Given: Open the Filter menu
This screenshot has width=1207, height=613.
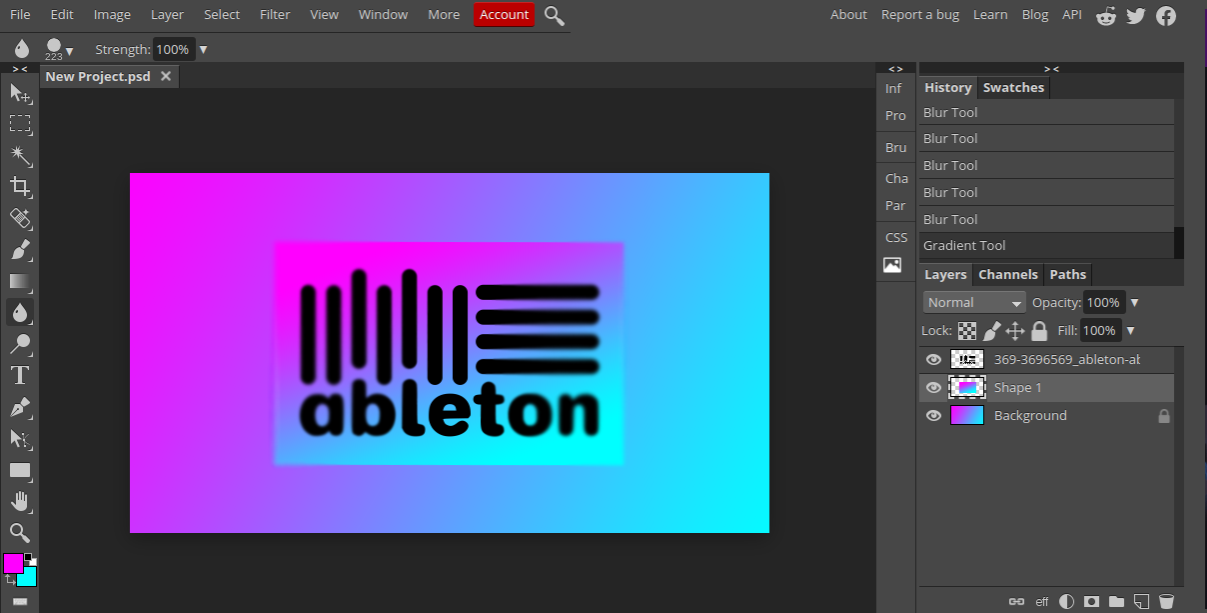Looking at the screenshot, I should coord(274,14).
